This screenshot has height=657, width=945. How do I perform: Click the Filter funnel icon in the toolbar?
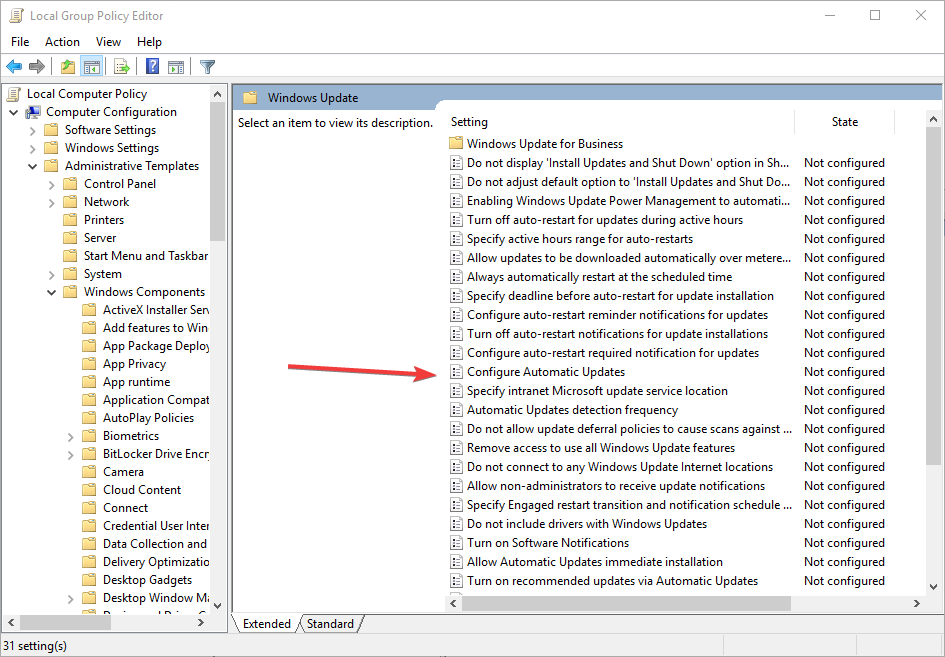pos(207,66)
